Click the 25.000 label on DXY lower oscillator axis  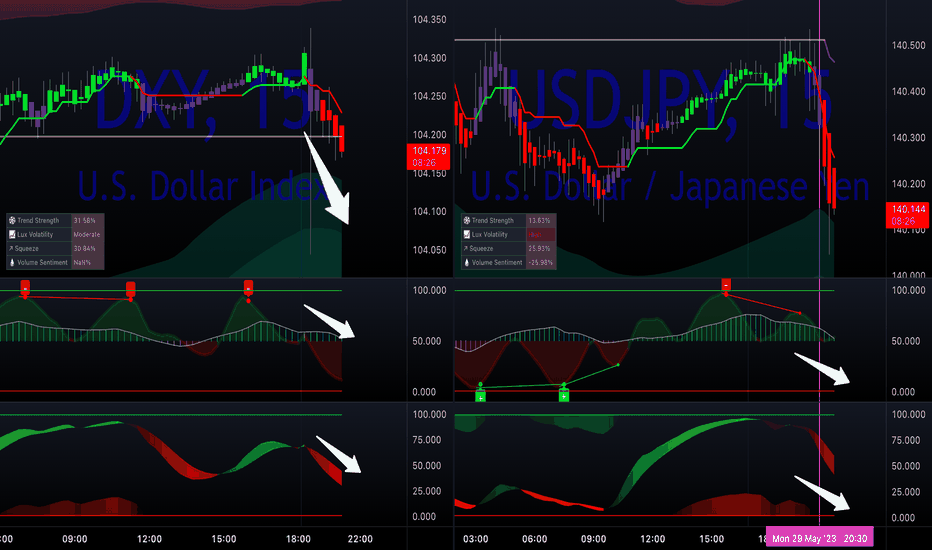427,491
